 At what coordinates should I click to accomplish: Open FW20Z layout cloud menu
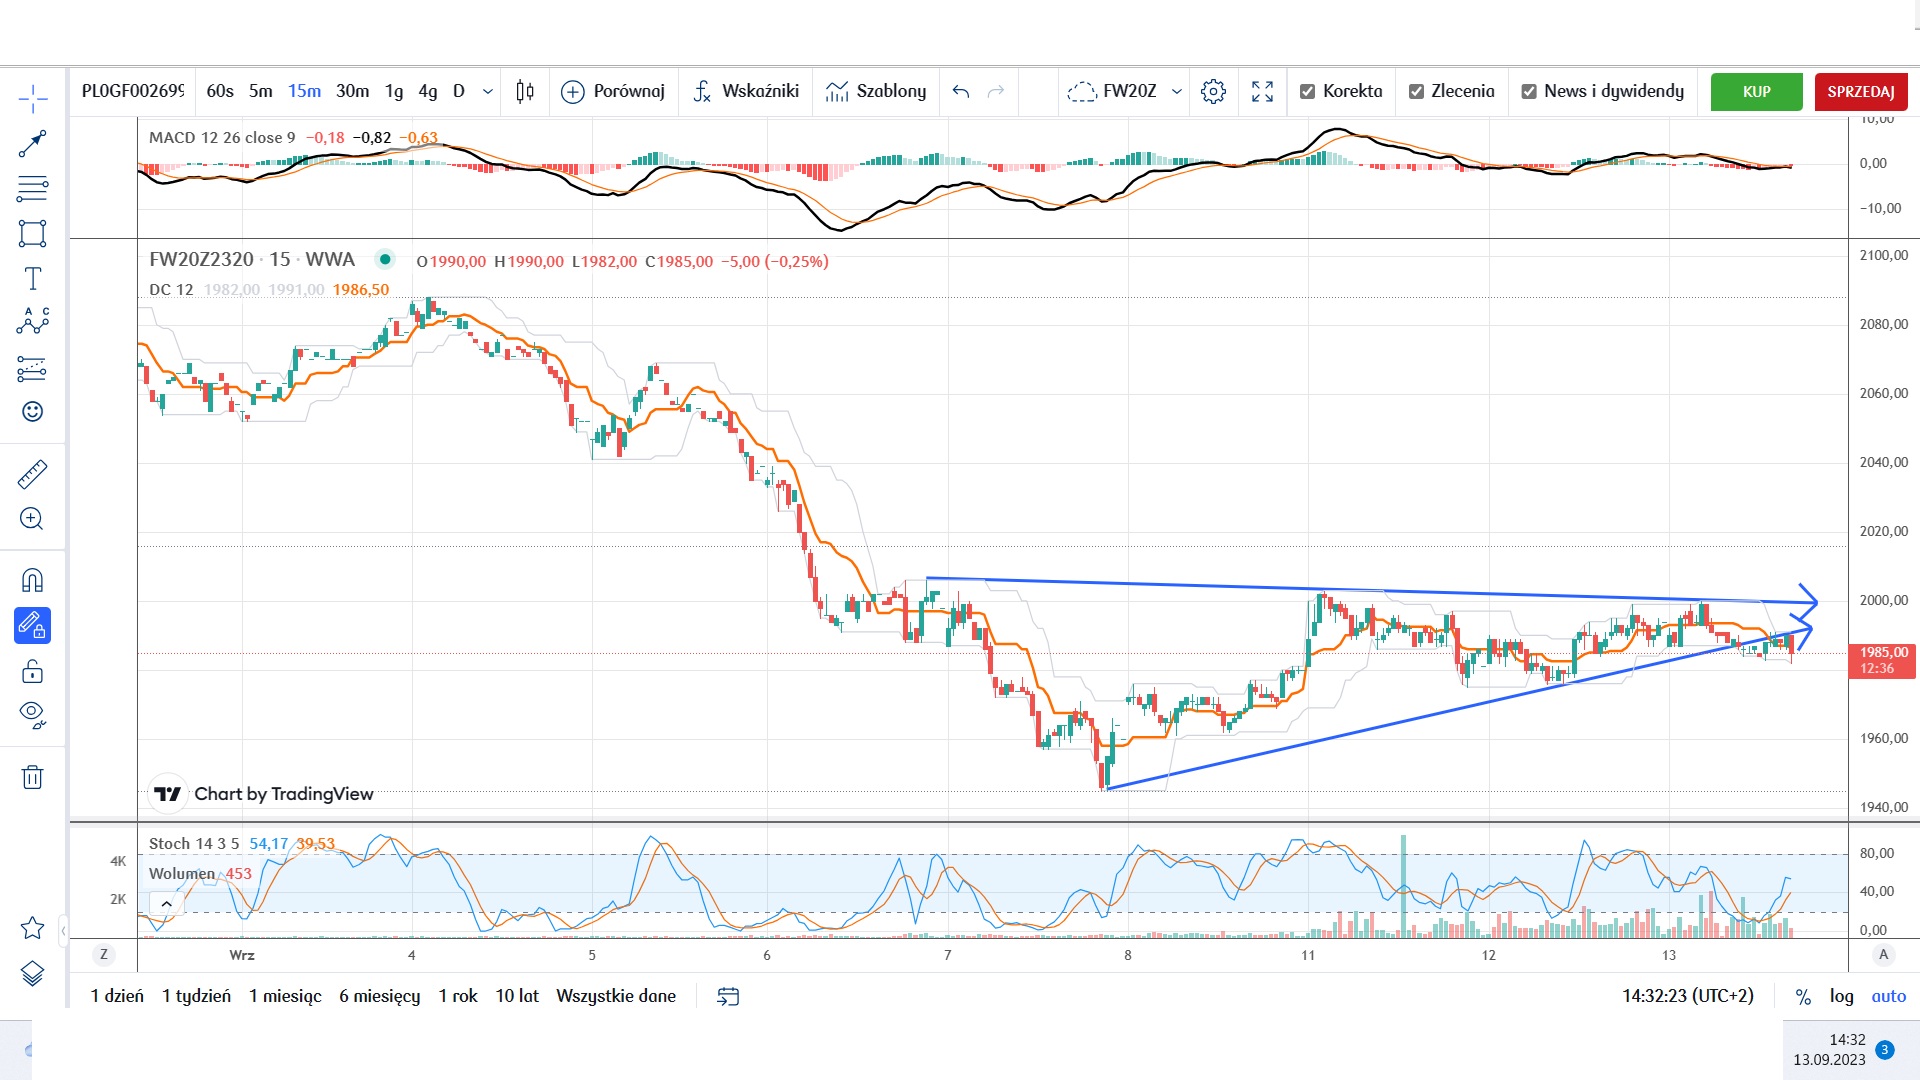(x=1112, y=91)
